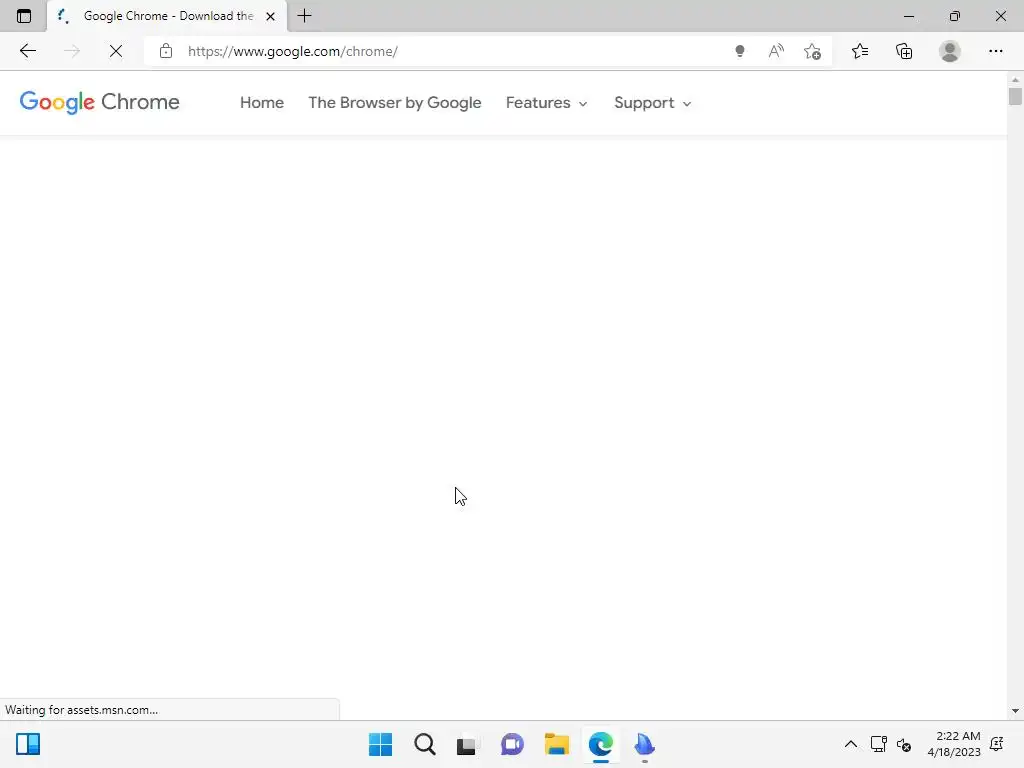This screenshot has width=1024, height=768.
Task: Click the vertical scrollbar thumb
Action: [1015, 97]
